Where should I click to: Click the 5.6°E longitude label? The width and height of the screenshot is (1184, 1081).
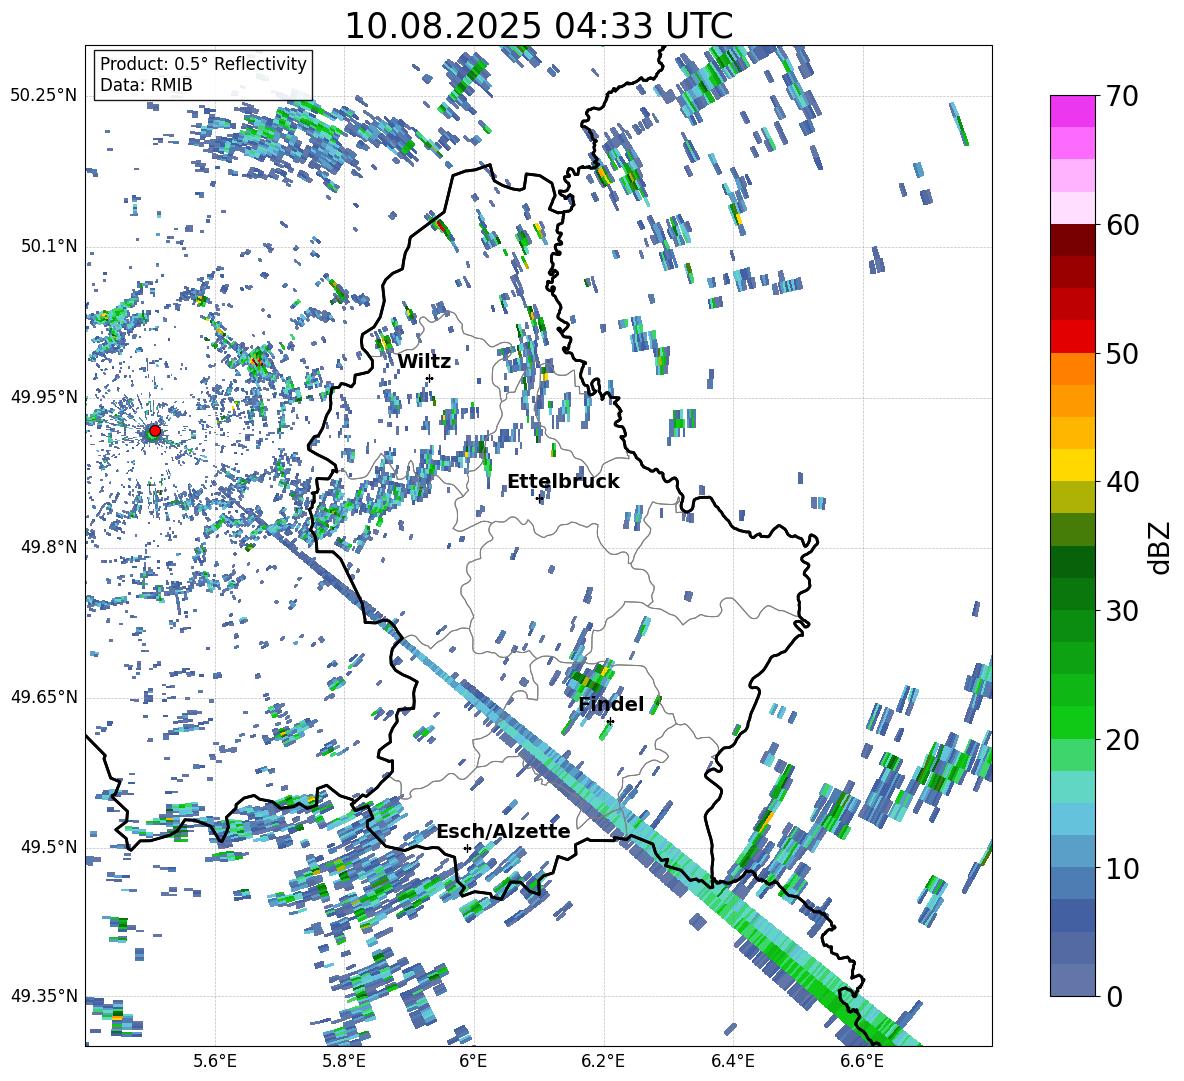click(215, 1061)
